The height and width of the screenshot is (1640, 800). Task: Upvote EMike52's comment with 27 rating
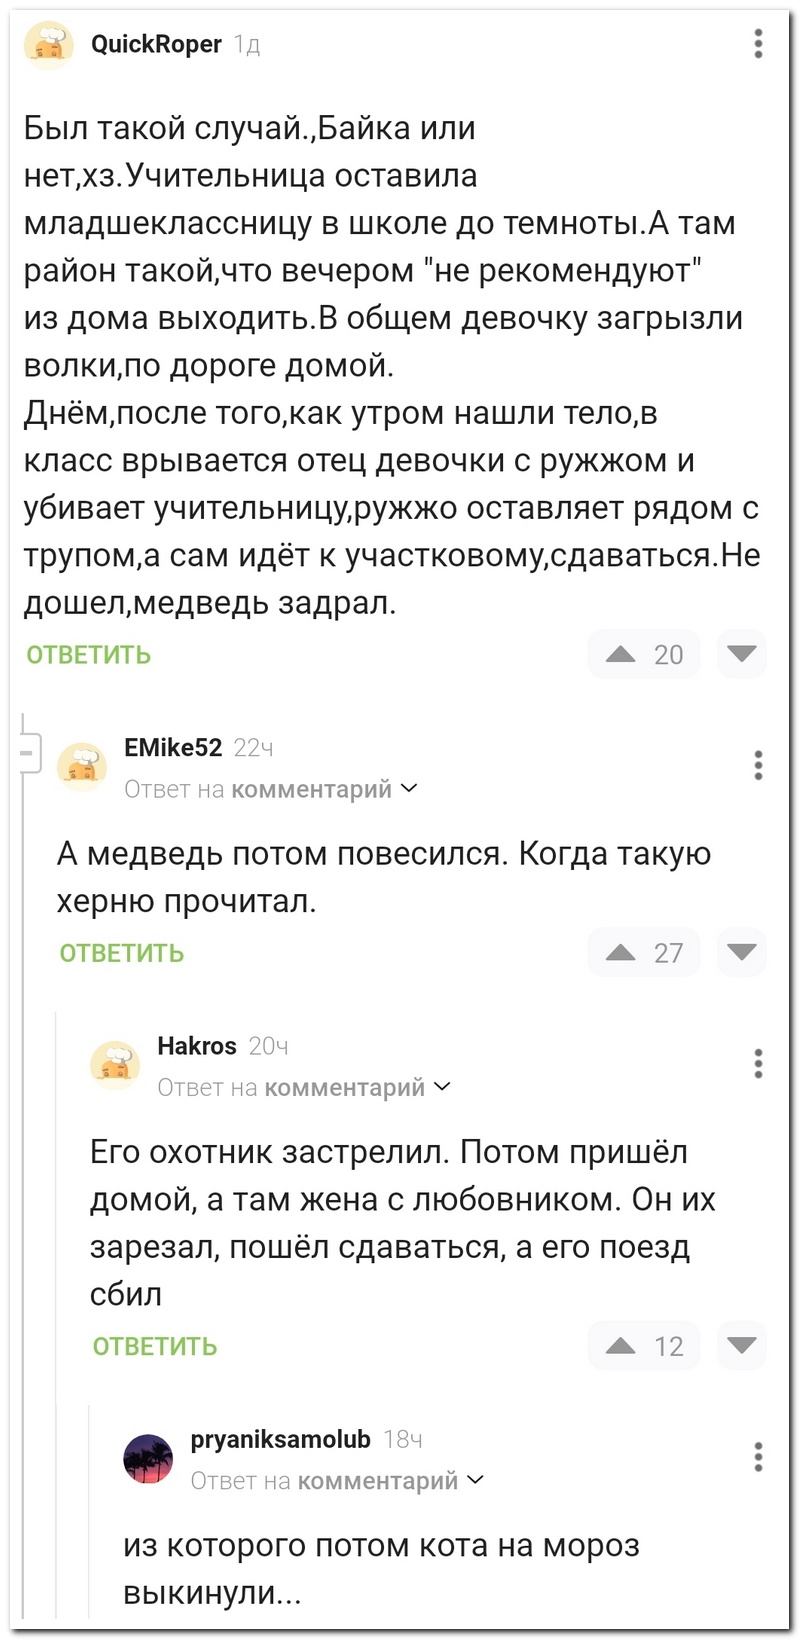[621, 952]
